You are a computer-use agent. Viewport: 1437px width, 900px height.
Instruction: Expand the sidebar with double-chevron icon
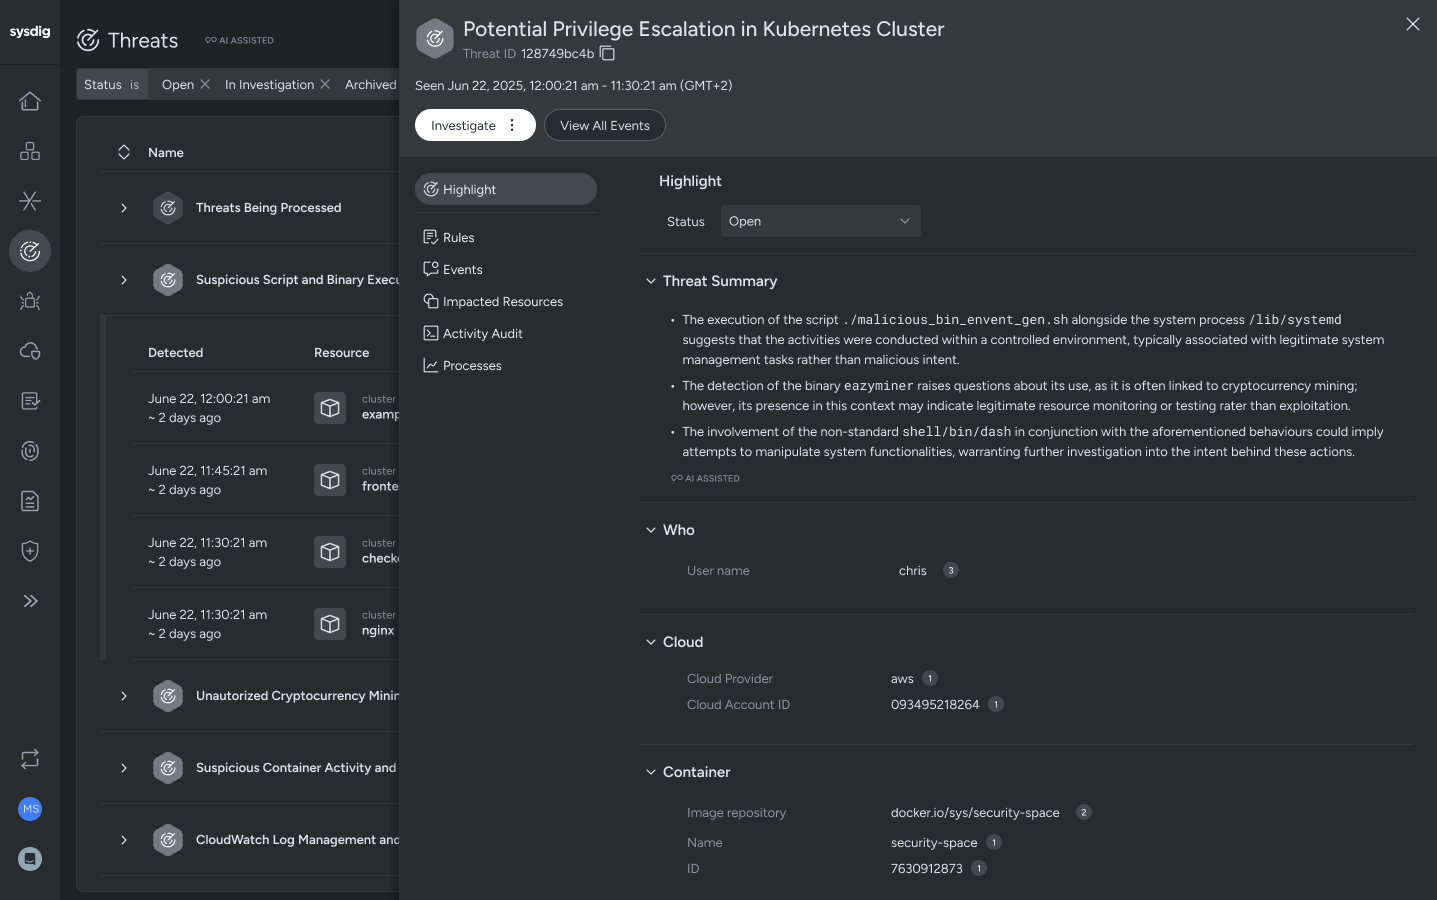[30, 601]
